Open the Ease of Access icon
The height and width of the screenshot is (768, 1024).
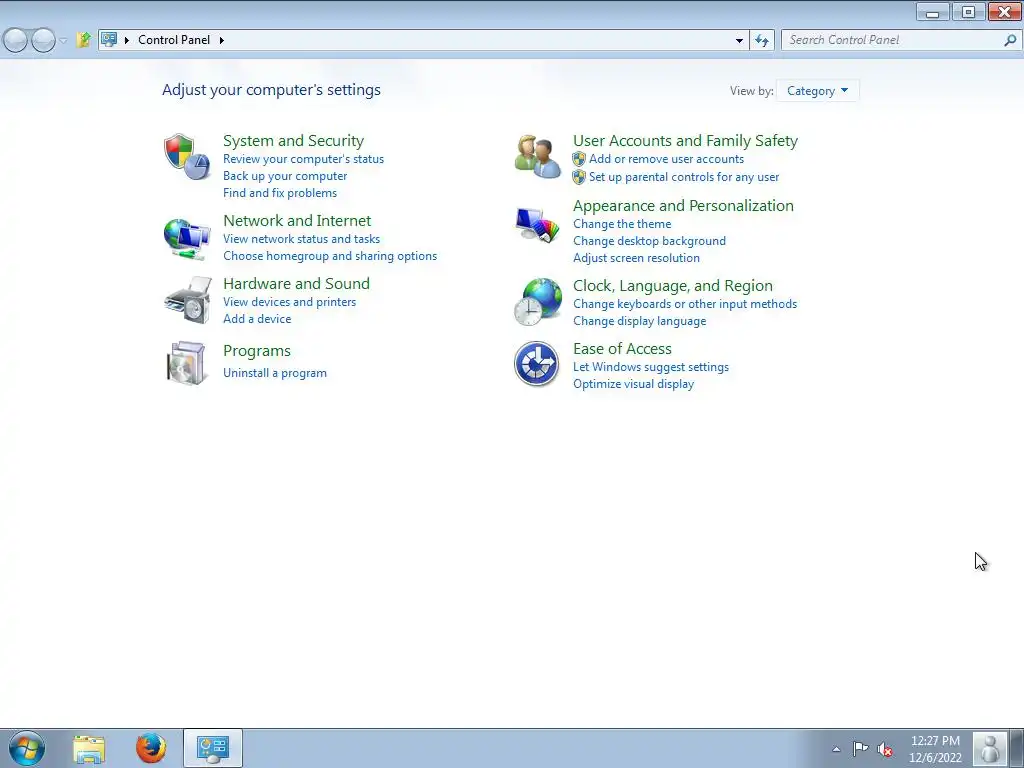(536, 364)
